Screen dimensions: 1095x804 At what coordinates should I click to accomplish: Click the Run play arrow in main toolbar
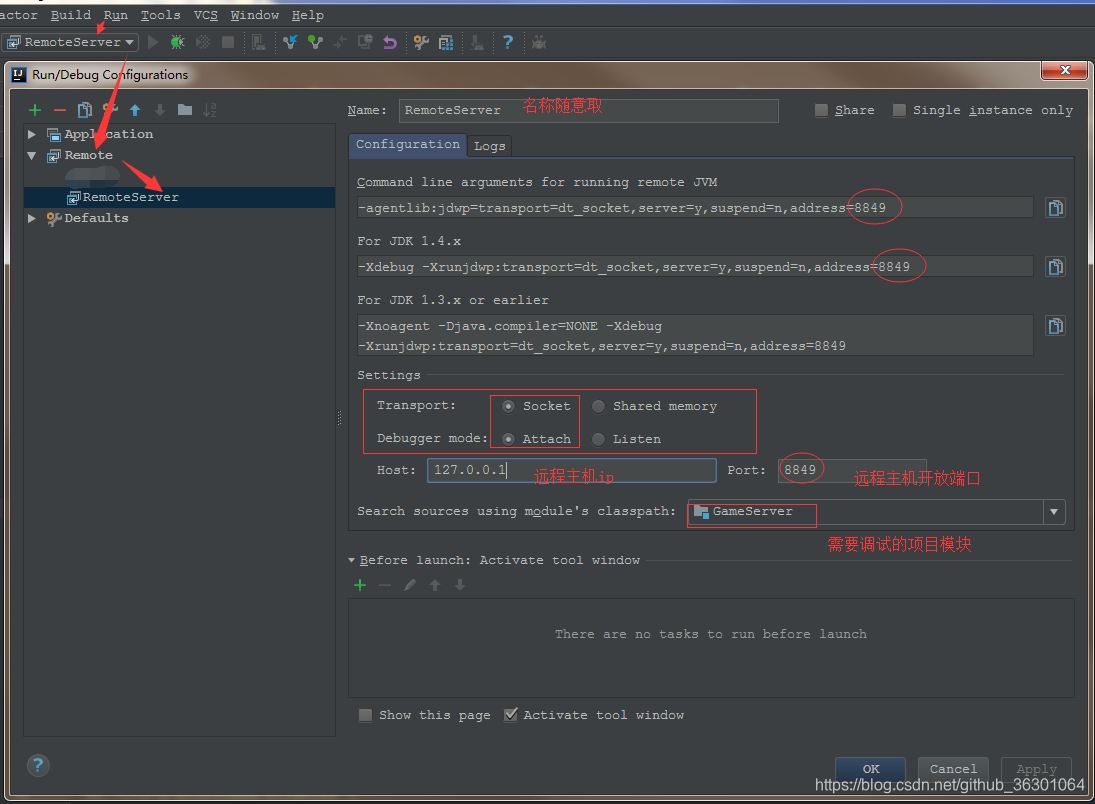[153, 43]
